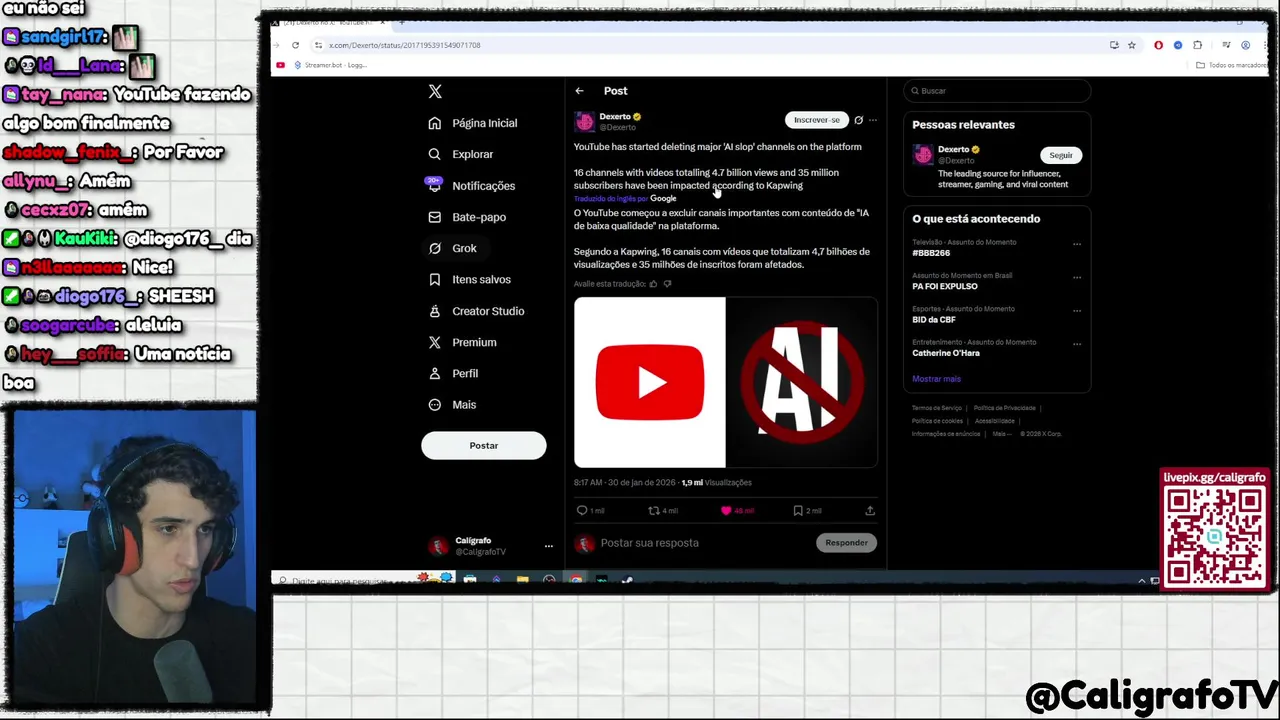Click the Chrome icon in the taskbar
This screenshot has width=1280, height=720.
tap(576, 580)
